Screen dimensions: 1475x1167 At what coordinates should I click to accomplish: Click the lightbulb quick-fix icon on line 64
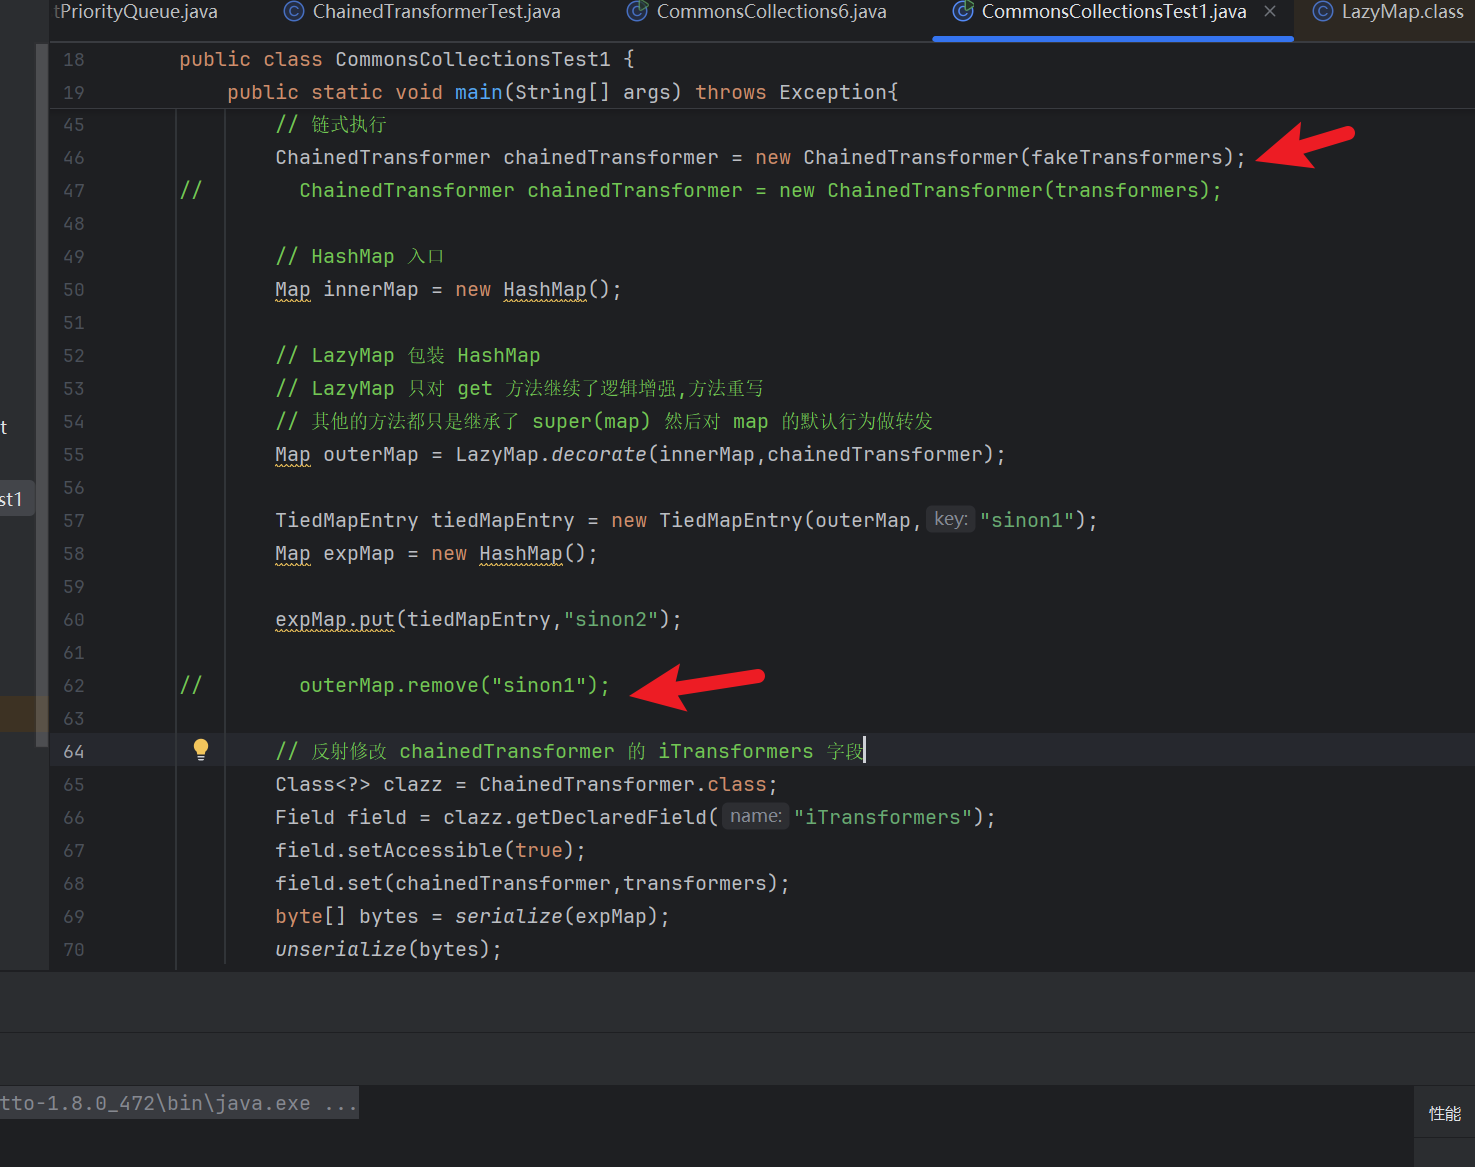click(x=201, y=749)
